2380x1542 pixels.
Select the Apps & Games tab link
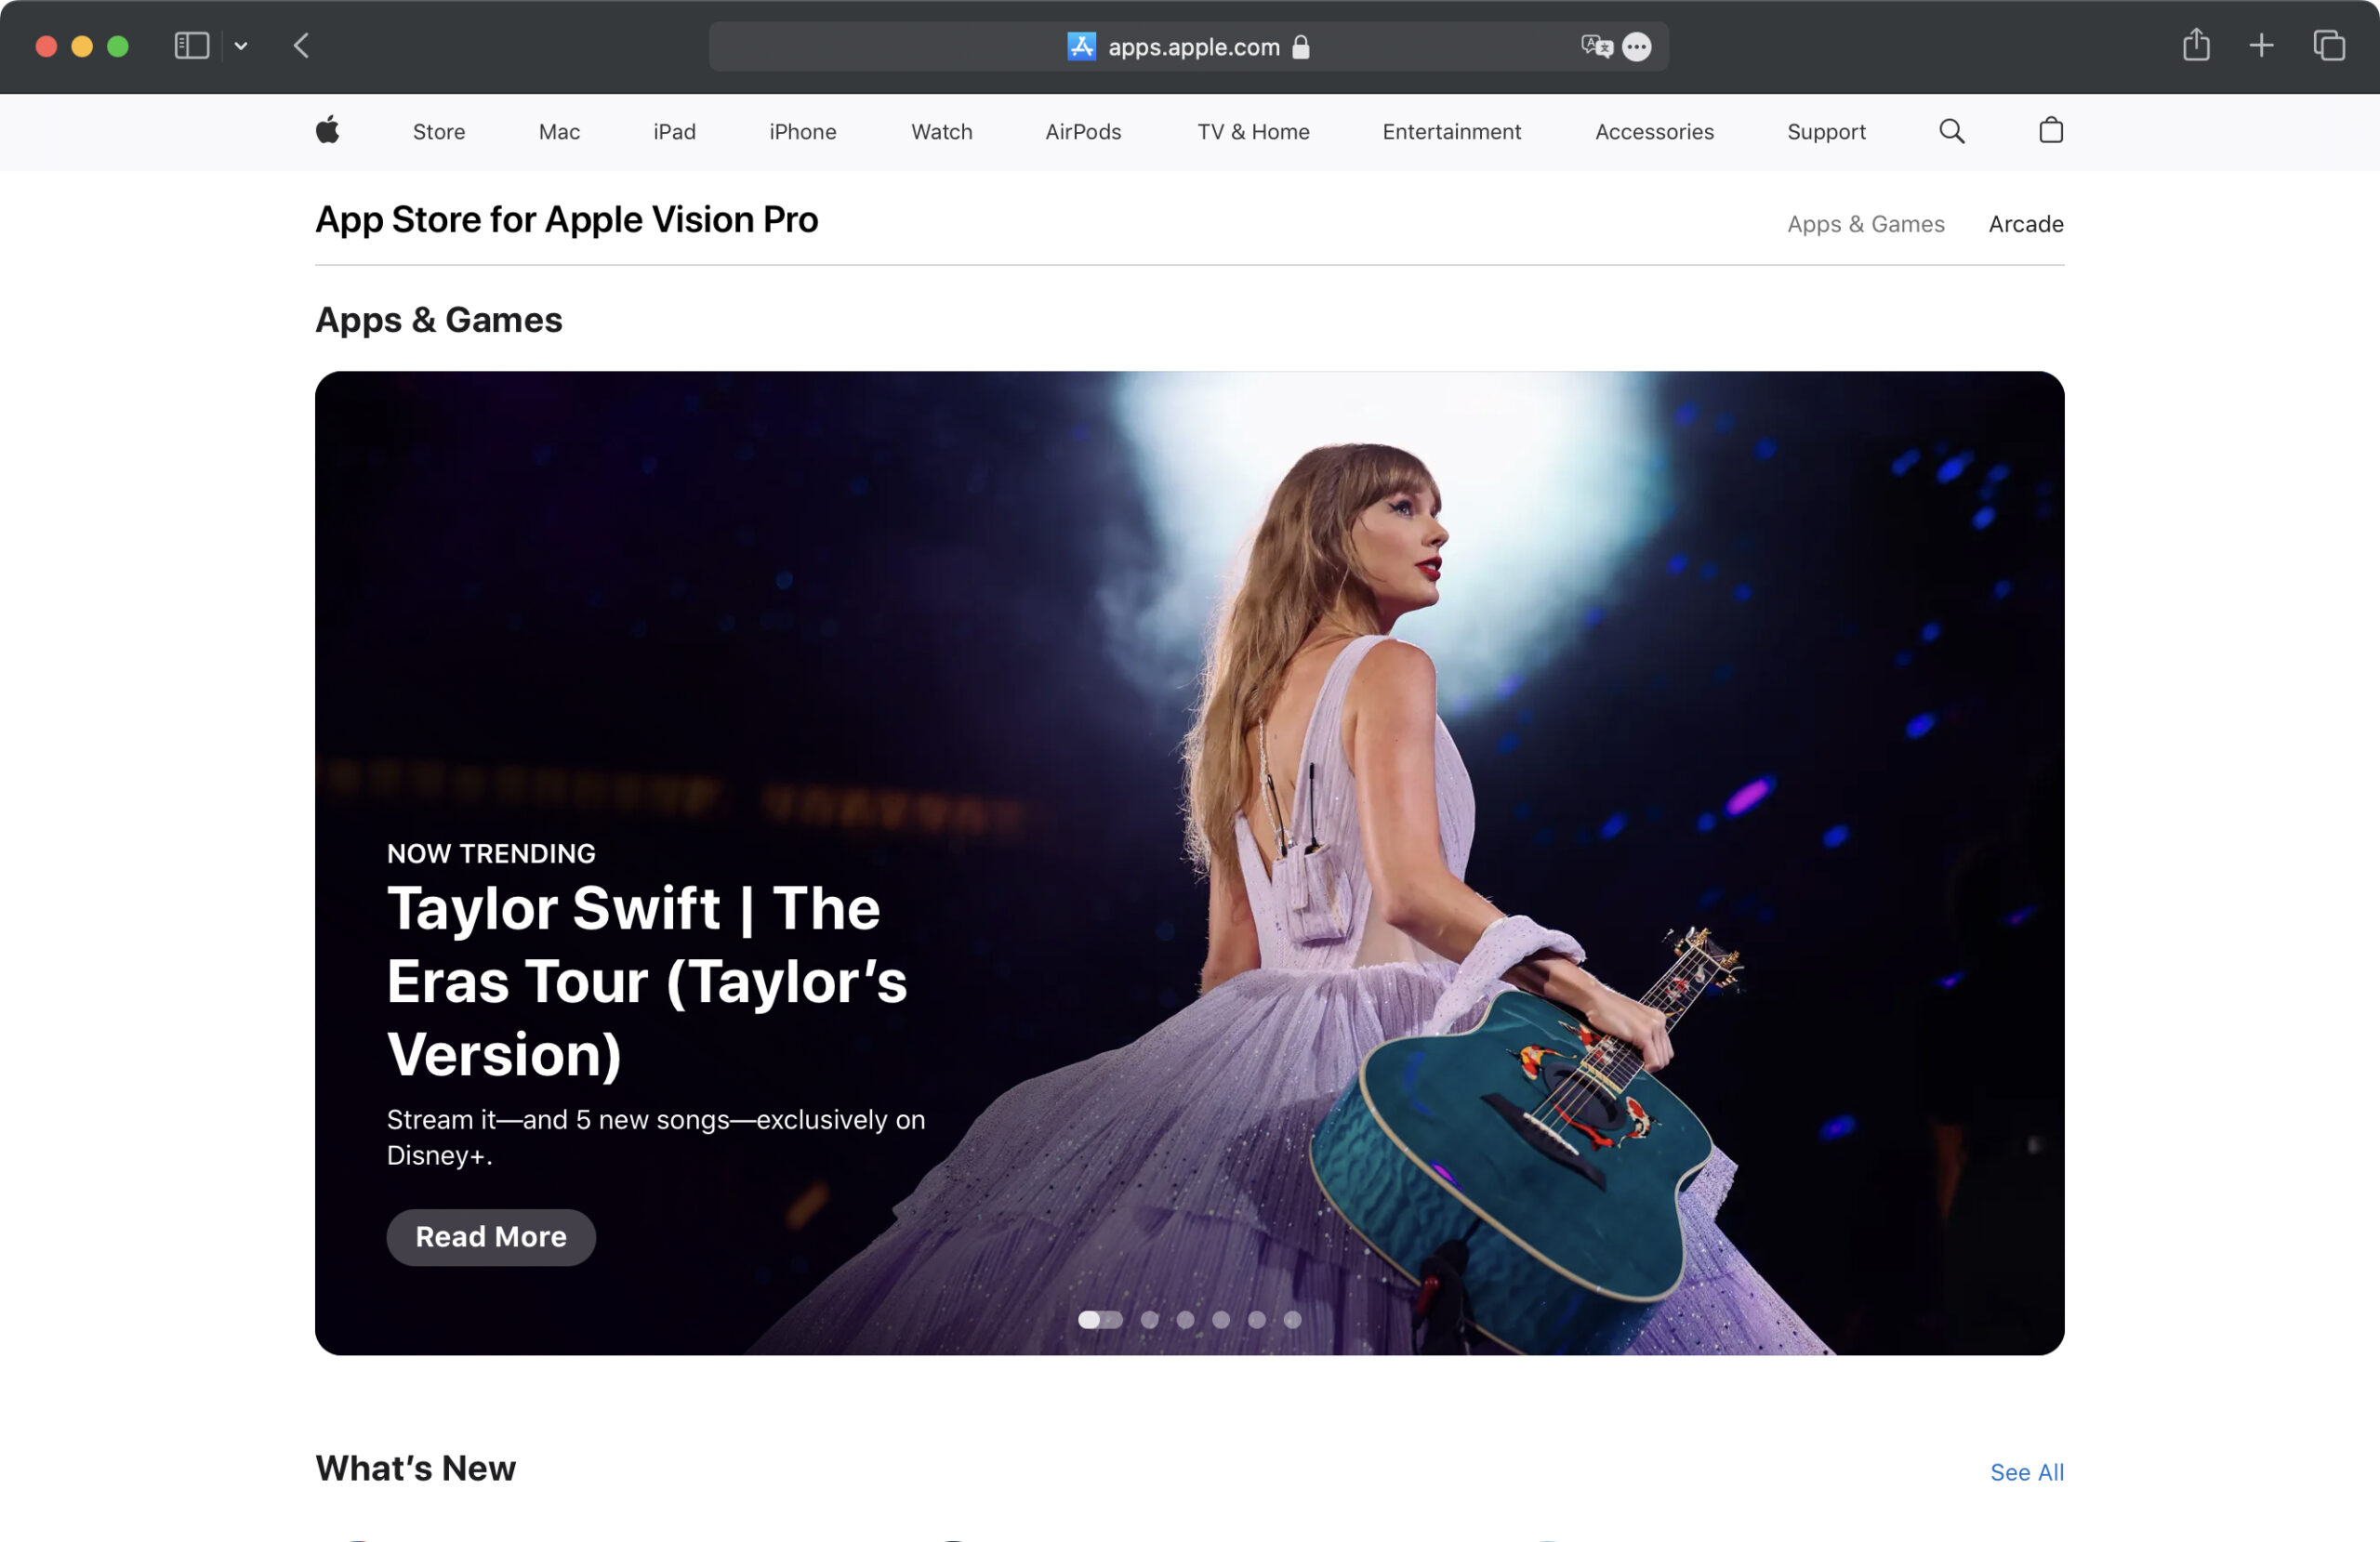(x=1865, y=224)
